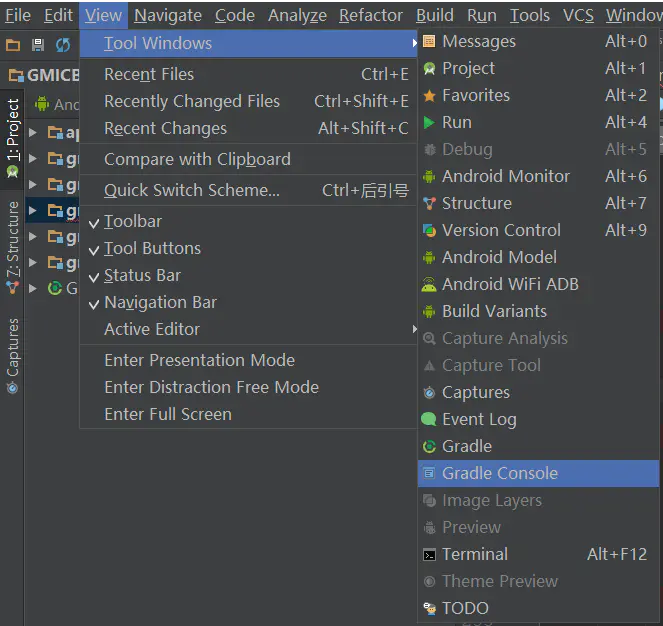Toggle the Status Bar visibility option

(142, 275)
